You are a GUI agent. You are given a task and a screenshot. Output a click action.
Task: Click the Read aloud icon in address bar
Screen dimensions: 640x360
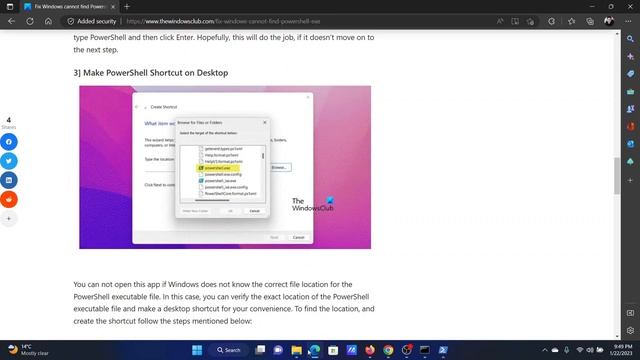point(500,21)
